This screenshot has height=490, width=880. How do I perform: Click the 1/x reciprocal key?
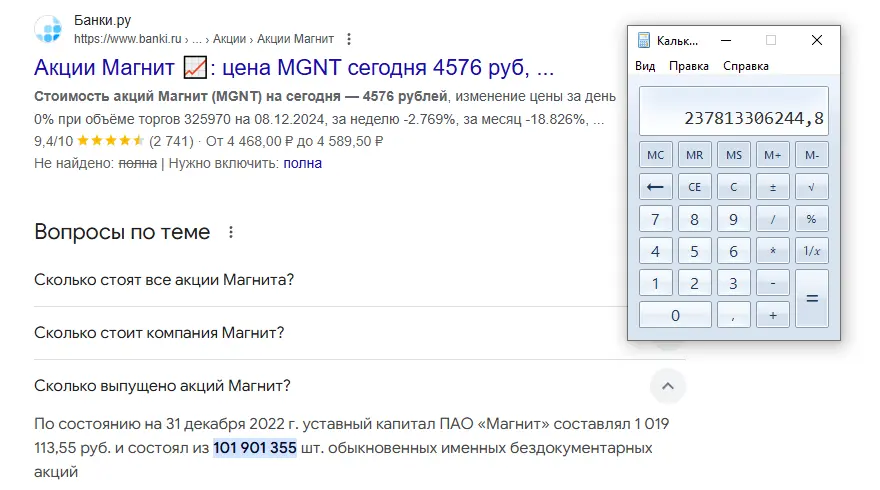(812, 251)
